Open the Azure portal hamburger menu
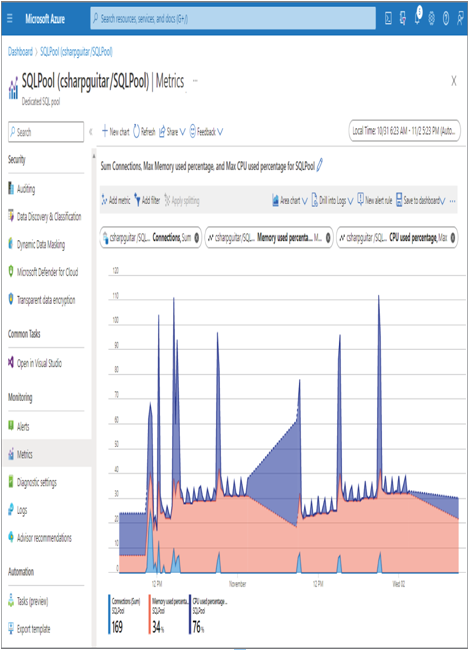Image resolution: width=468 pixels, height=650 pixels. [10, 19]
